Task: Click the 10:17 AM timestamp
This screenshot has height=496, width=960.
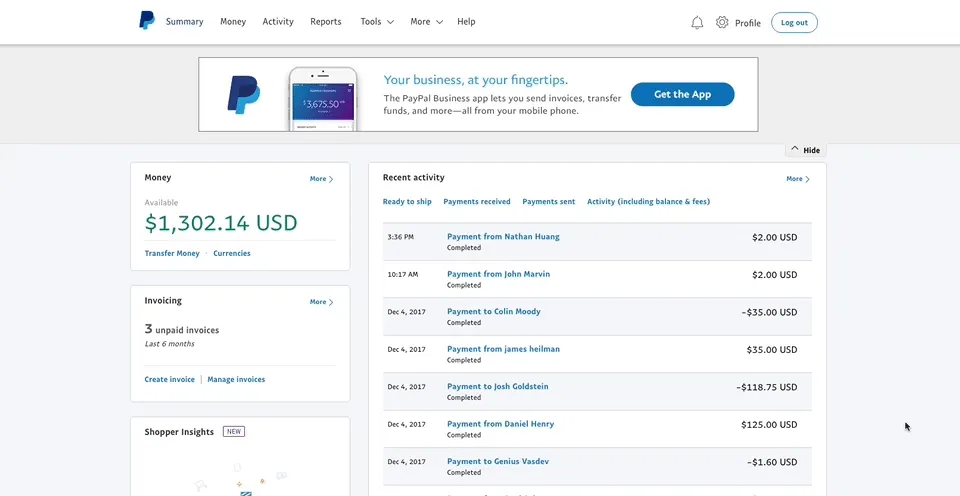Action: [x=403, y=274]
